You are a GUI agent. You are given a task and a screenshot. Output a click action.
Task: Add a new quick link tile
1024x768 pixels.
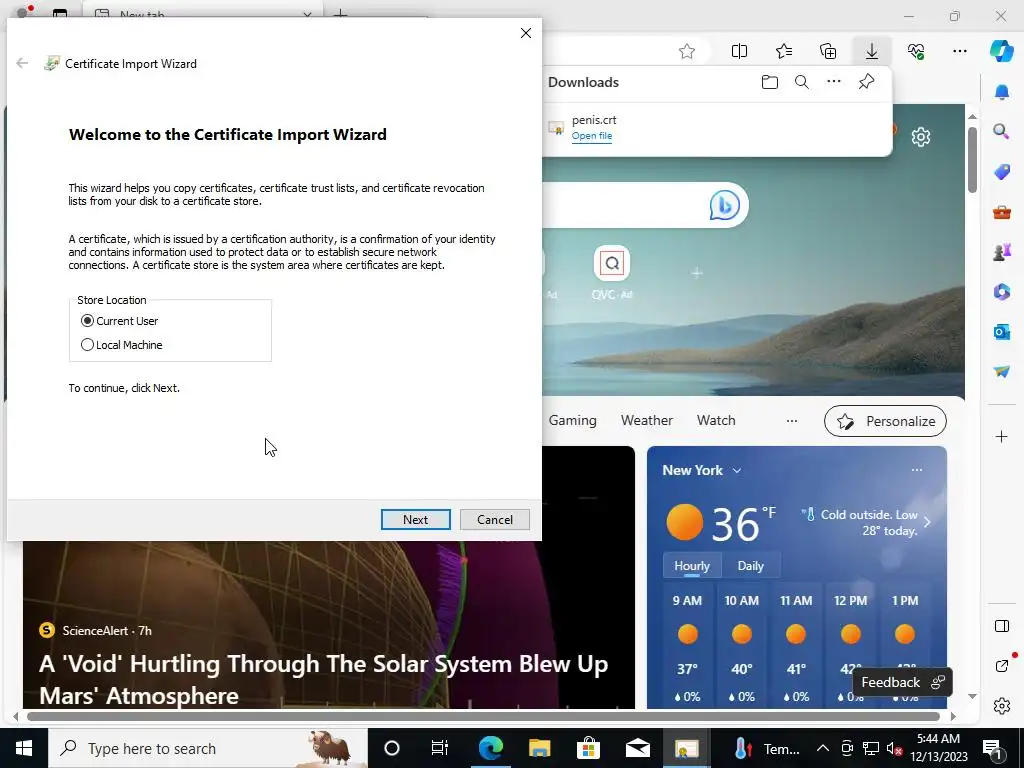pyautogui.click(x=697, y=272)
